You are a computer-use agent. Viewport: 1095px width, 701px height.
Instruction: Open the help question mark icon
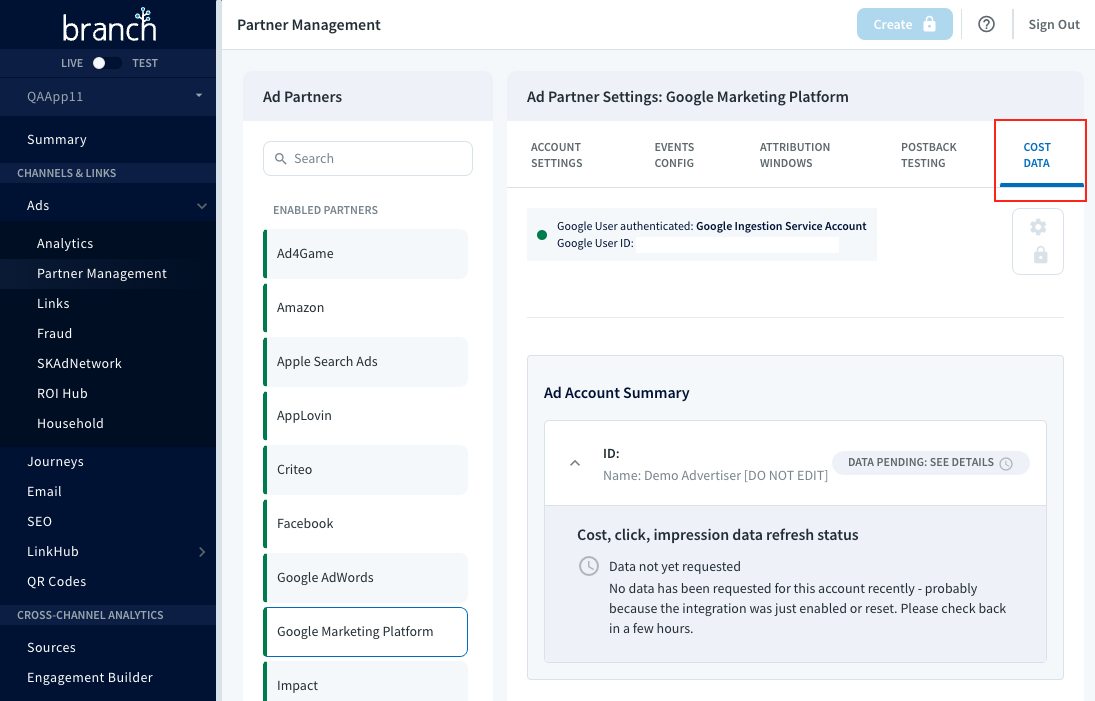(986, 24)
